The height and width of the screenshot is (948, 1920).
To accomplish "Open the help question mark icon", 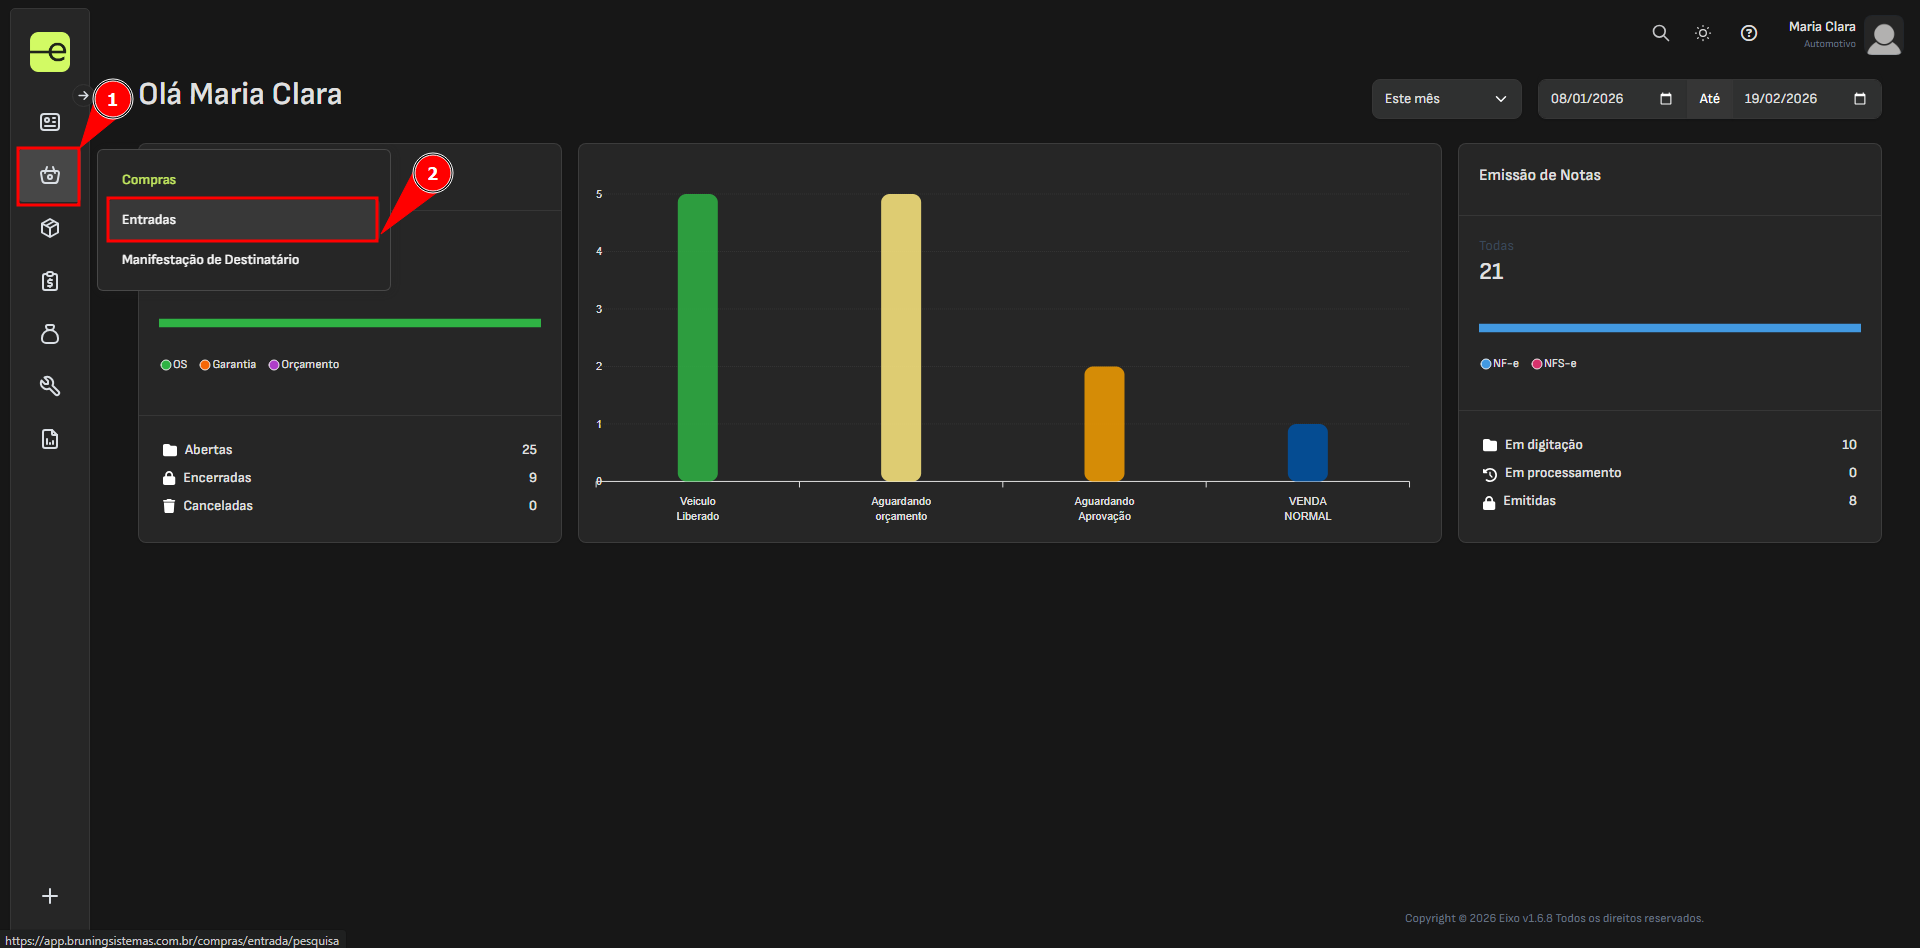I will pyautogui.click(x=1748, y=33).
